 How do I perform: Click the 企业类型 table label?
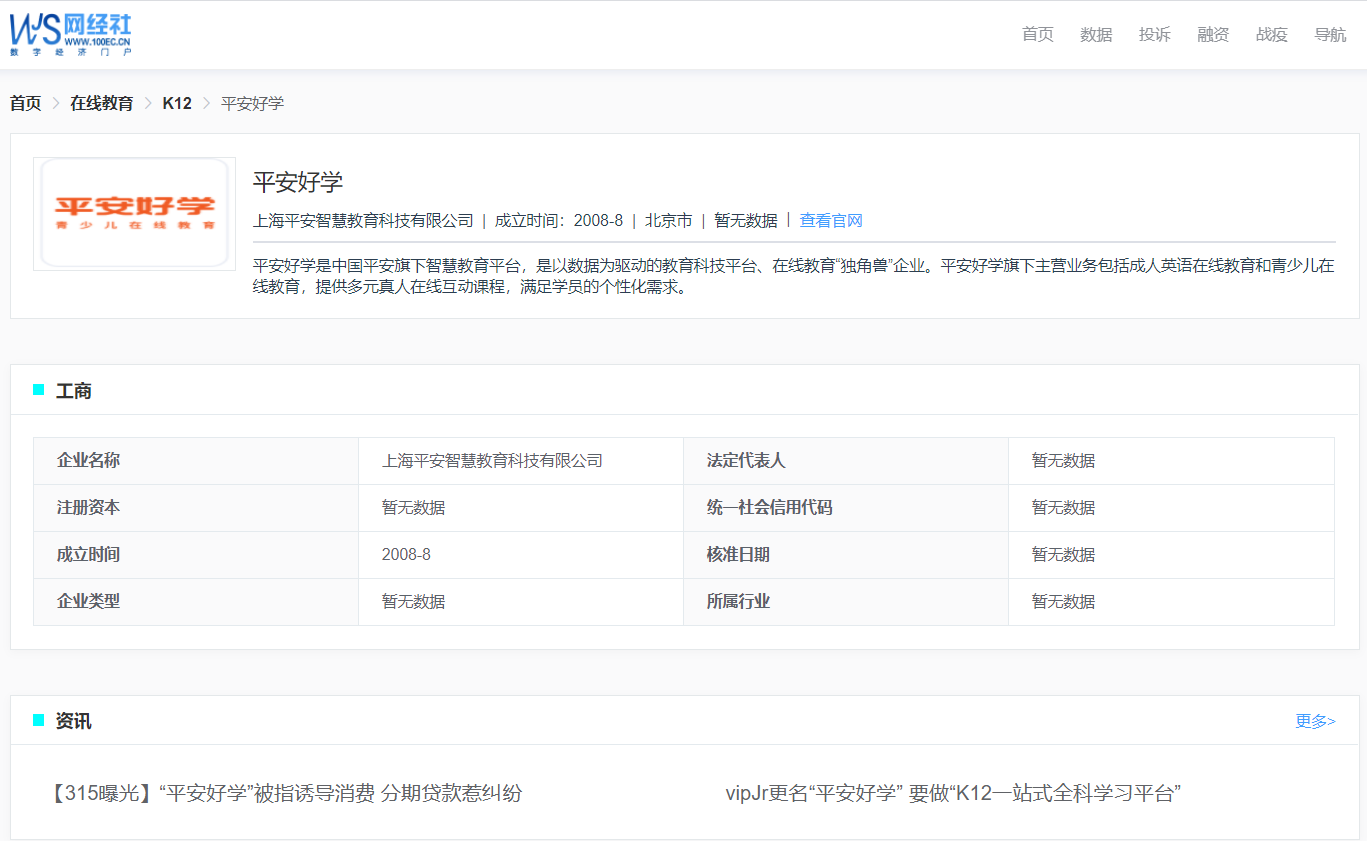click(x=89, y=602)
